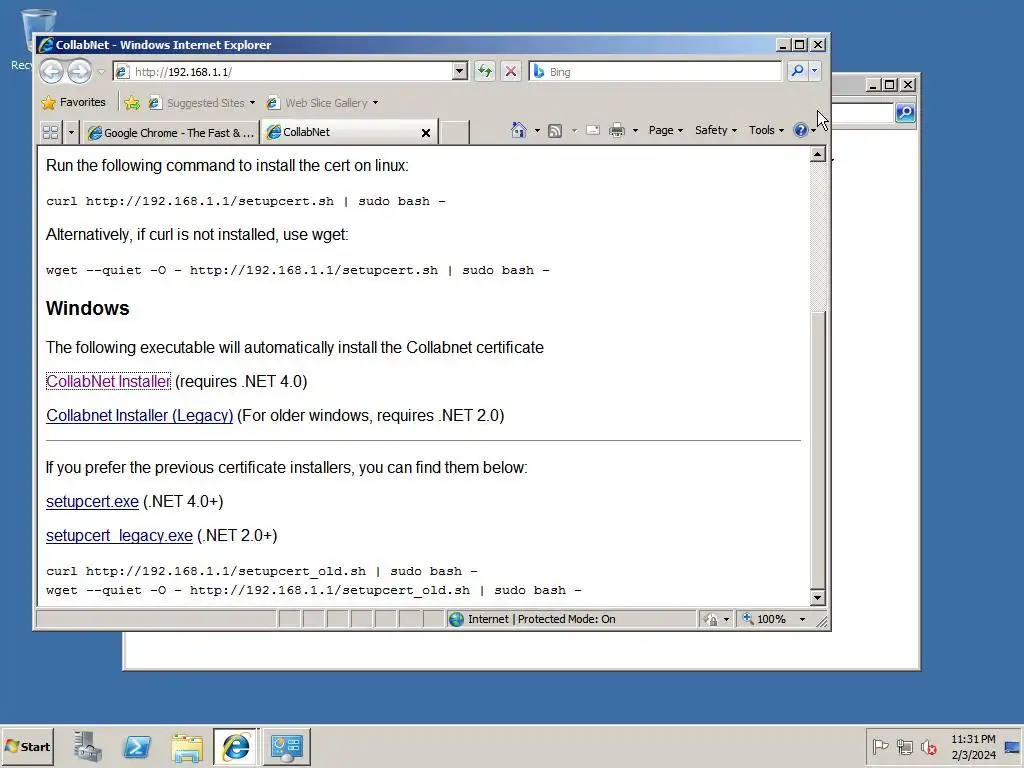Download setupcert_legacy.exe link
Screen dimensions: 1024x768
tap(120, 536)
